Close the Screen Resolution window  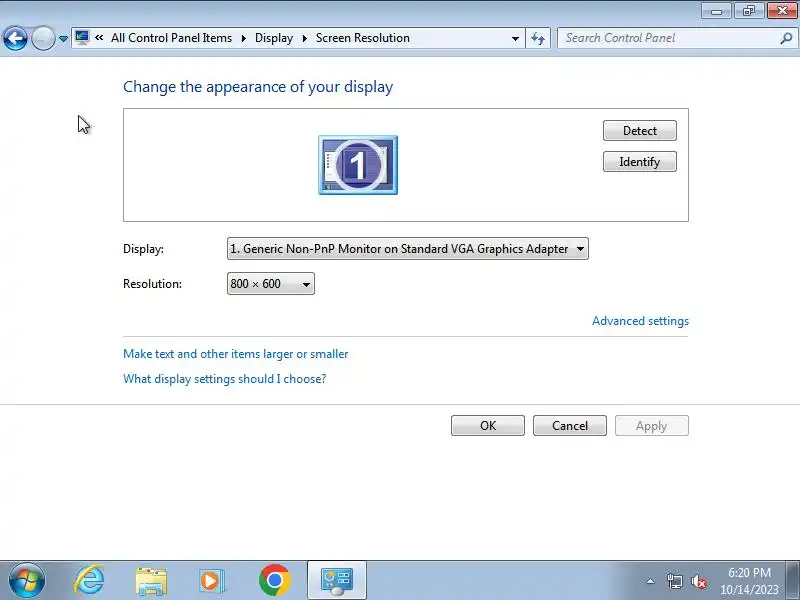point(782,11)
